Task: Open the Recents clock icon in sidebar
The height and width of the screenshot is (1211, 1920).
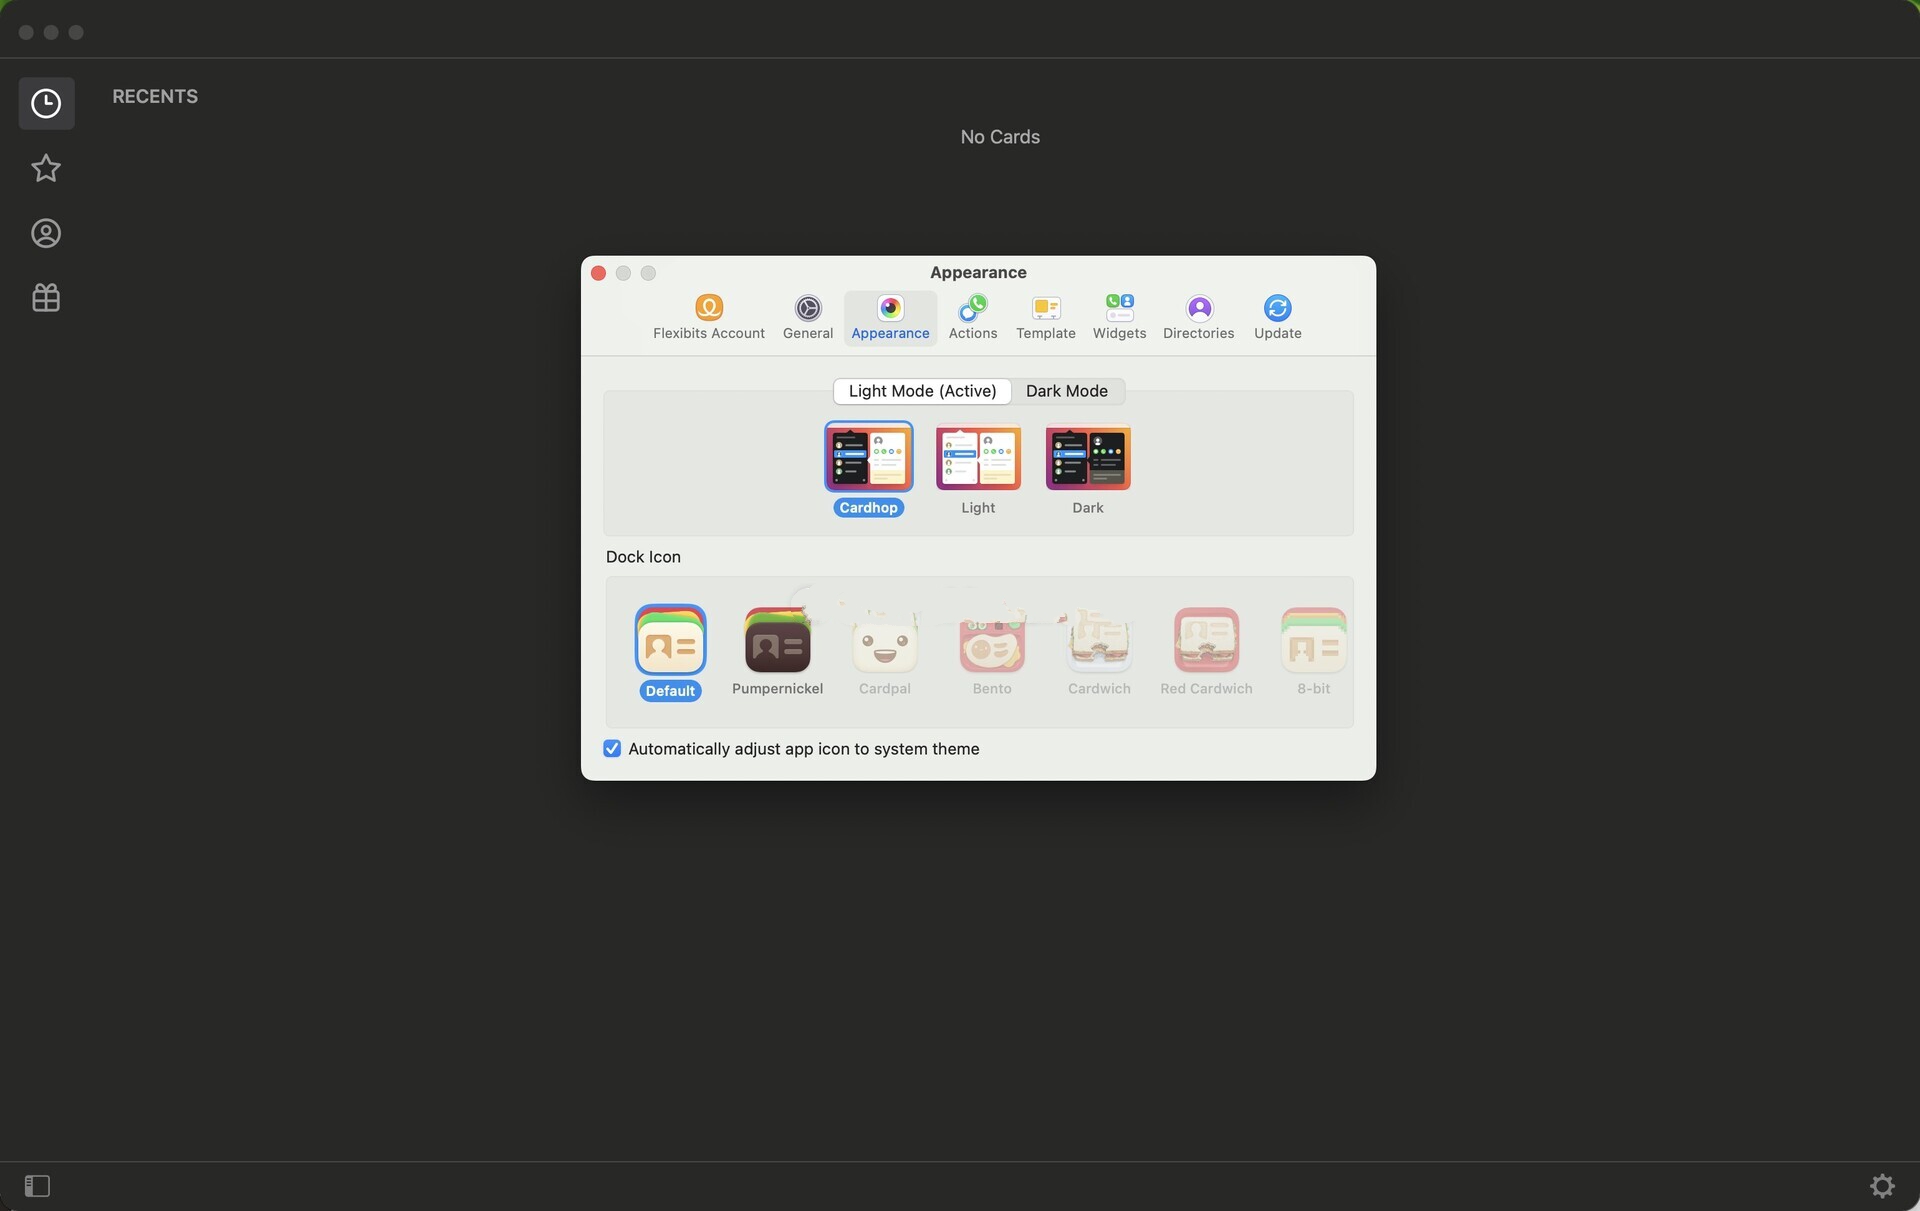Action: 46,103
